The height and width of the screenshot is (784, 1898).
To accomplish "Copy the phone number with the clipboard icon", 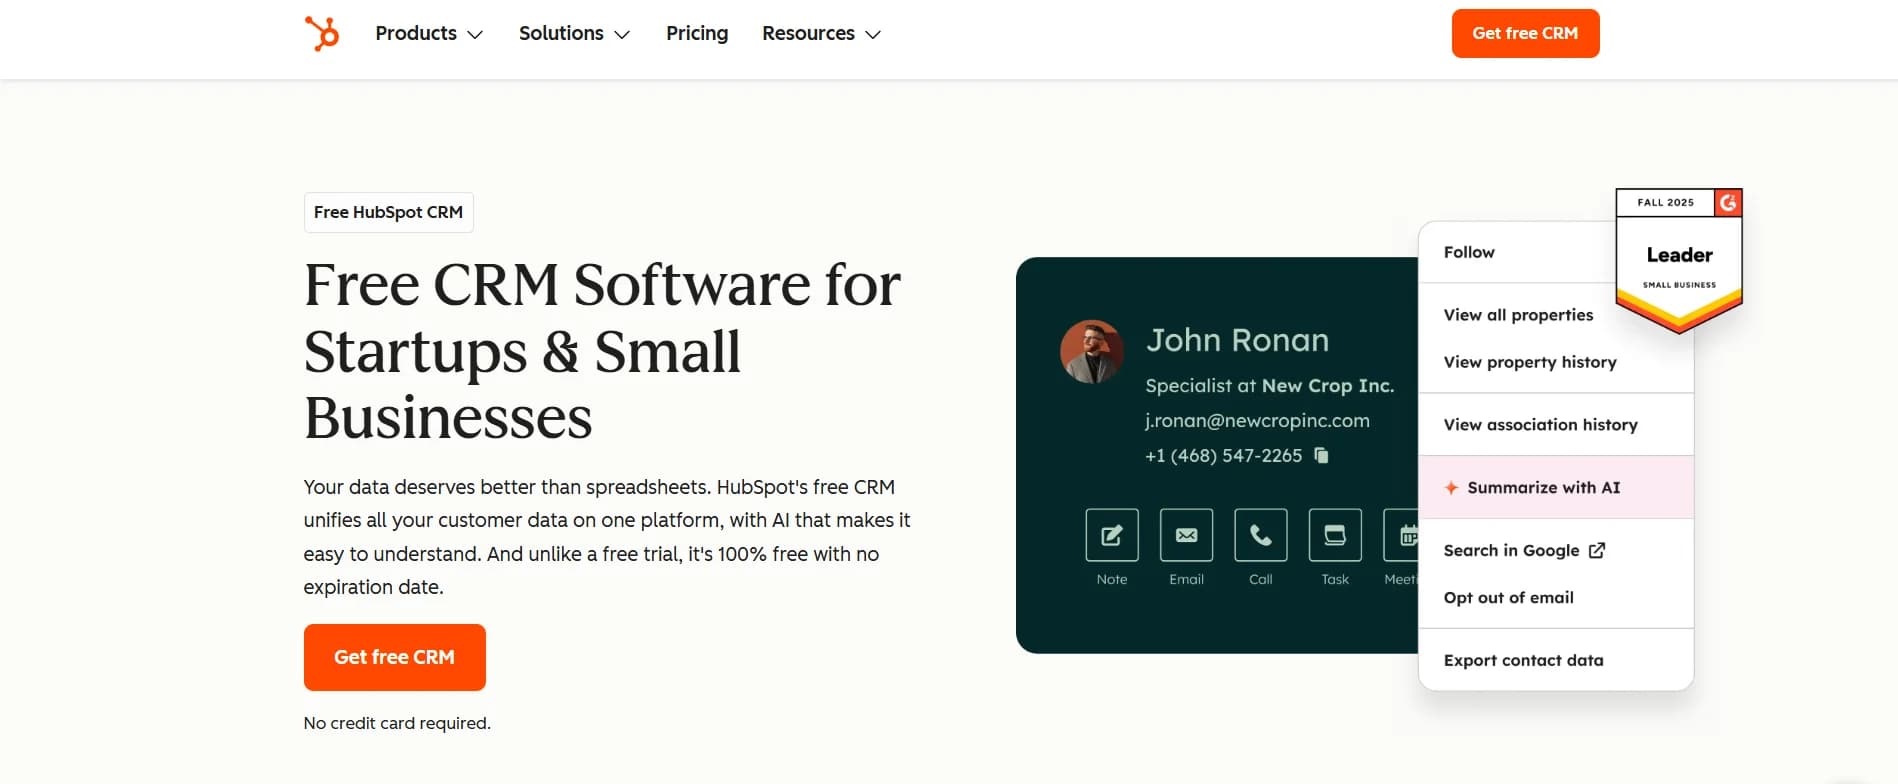I will [1321, 455].
